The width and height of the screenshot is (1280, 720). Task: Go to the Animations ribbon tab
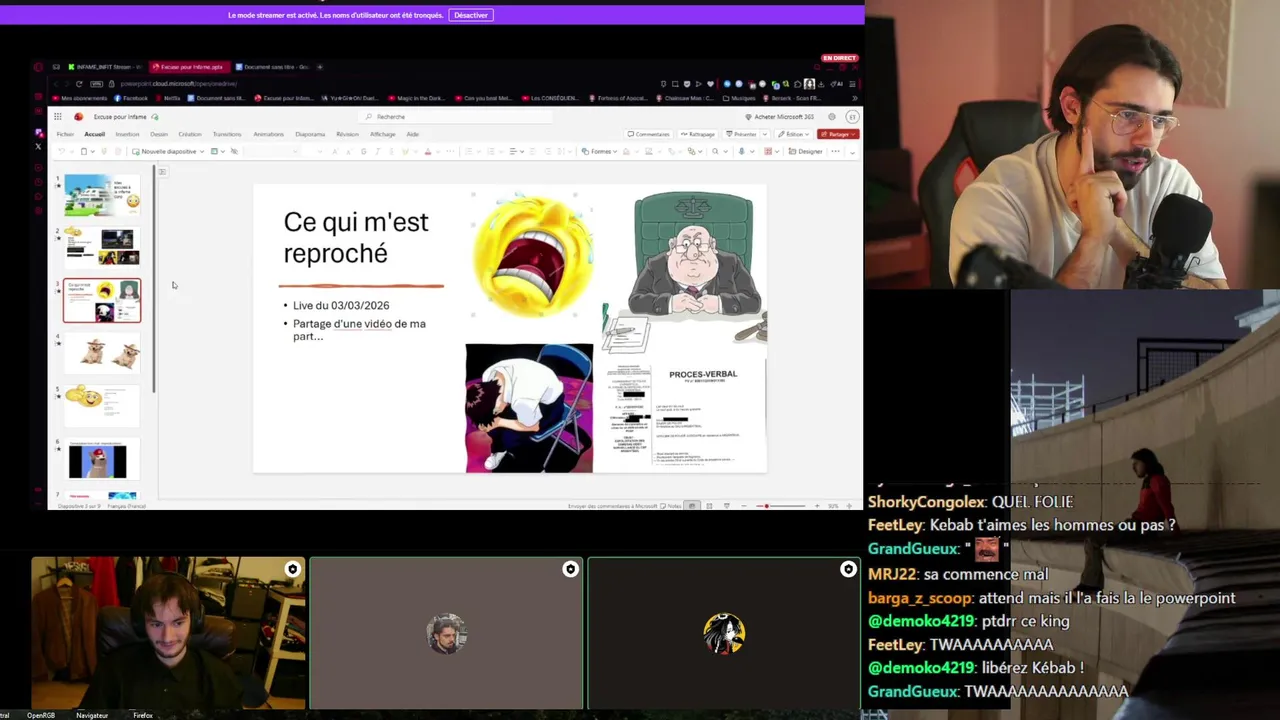click(x=268, y=134)
